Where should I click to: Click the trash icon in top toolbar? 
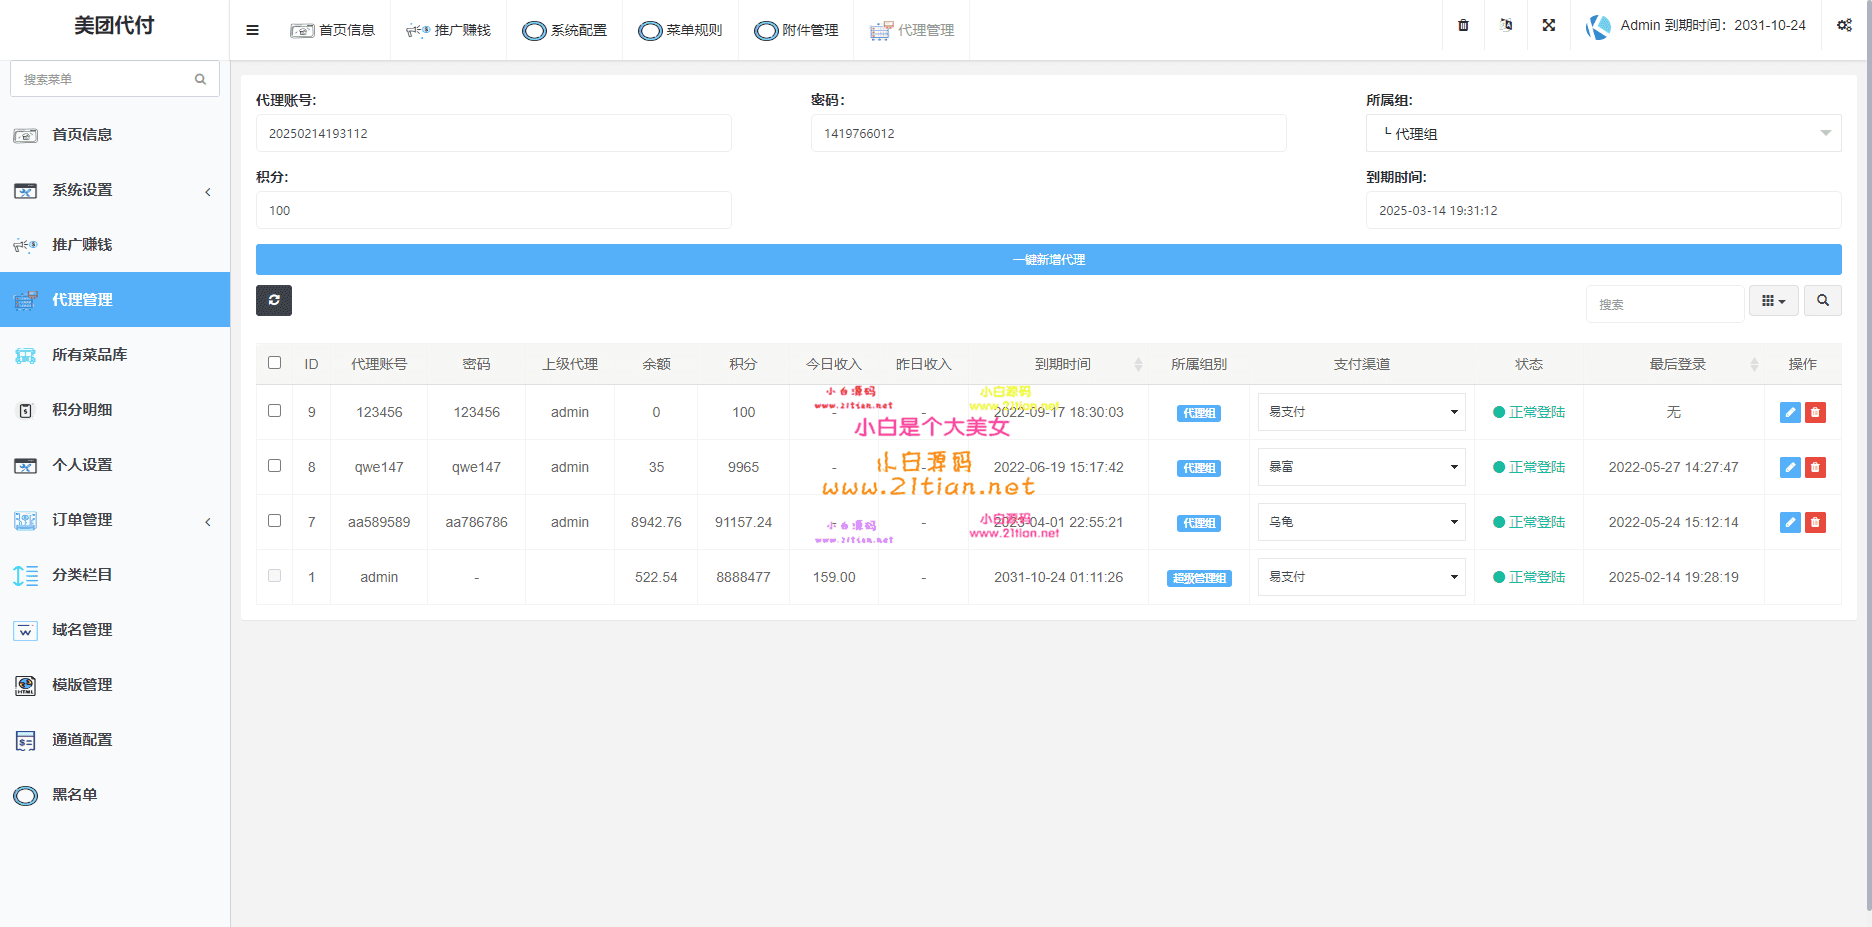coord(1462,25)
